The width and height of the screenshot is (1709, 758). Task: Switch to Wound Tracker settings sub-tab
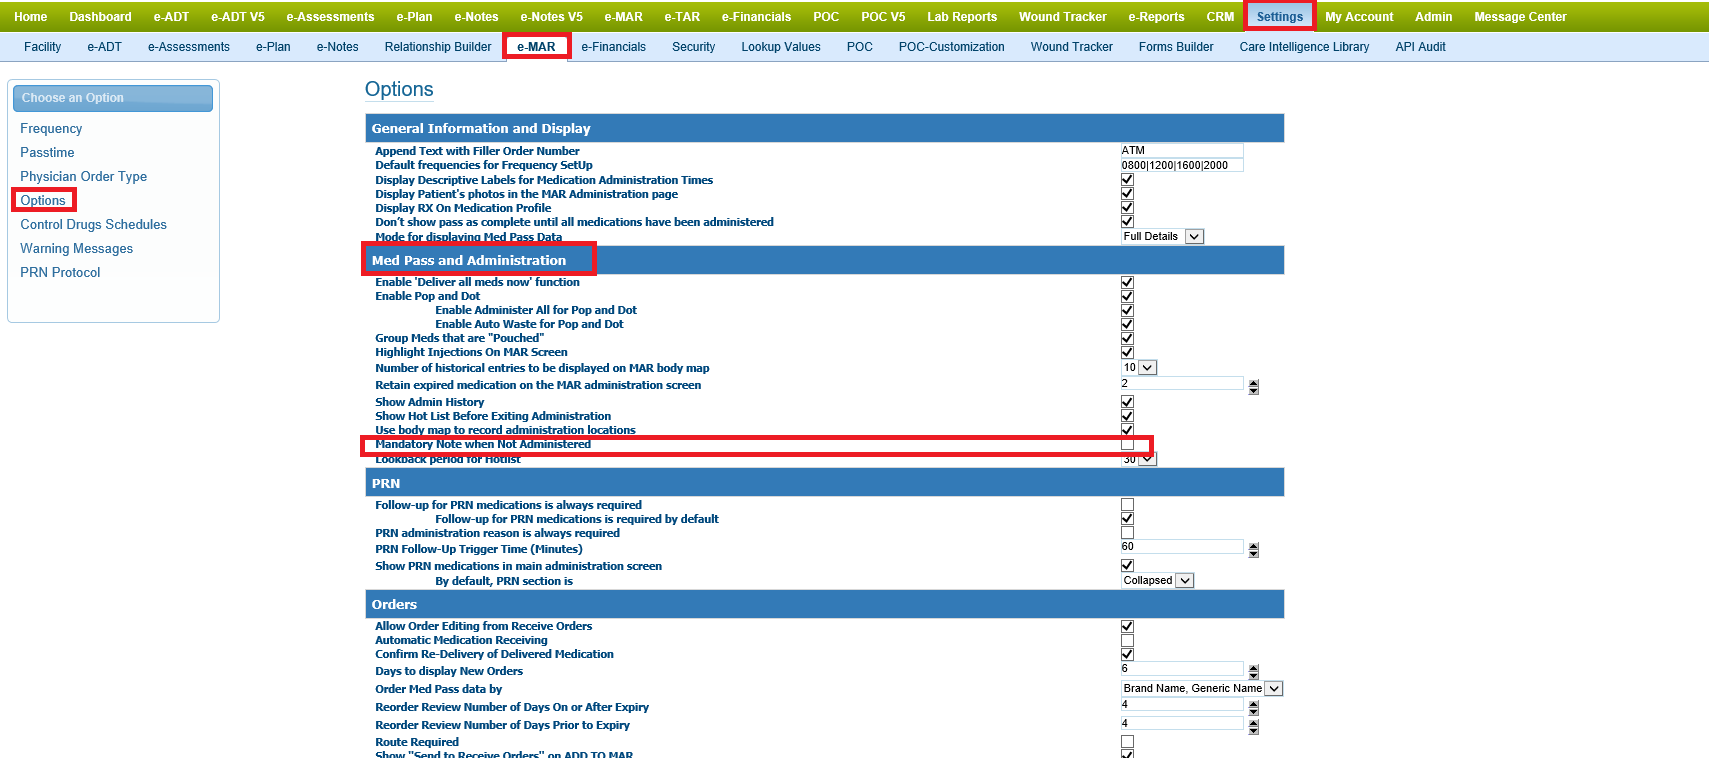[1071, 47]
